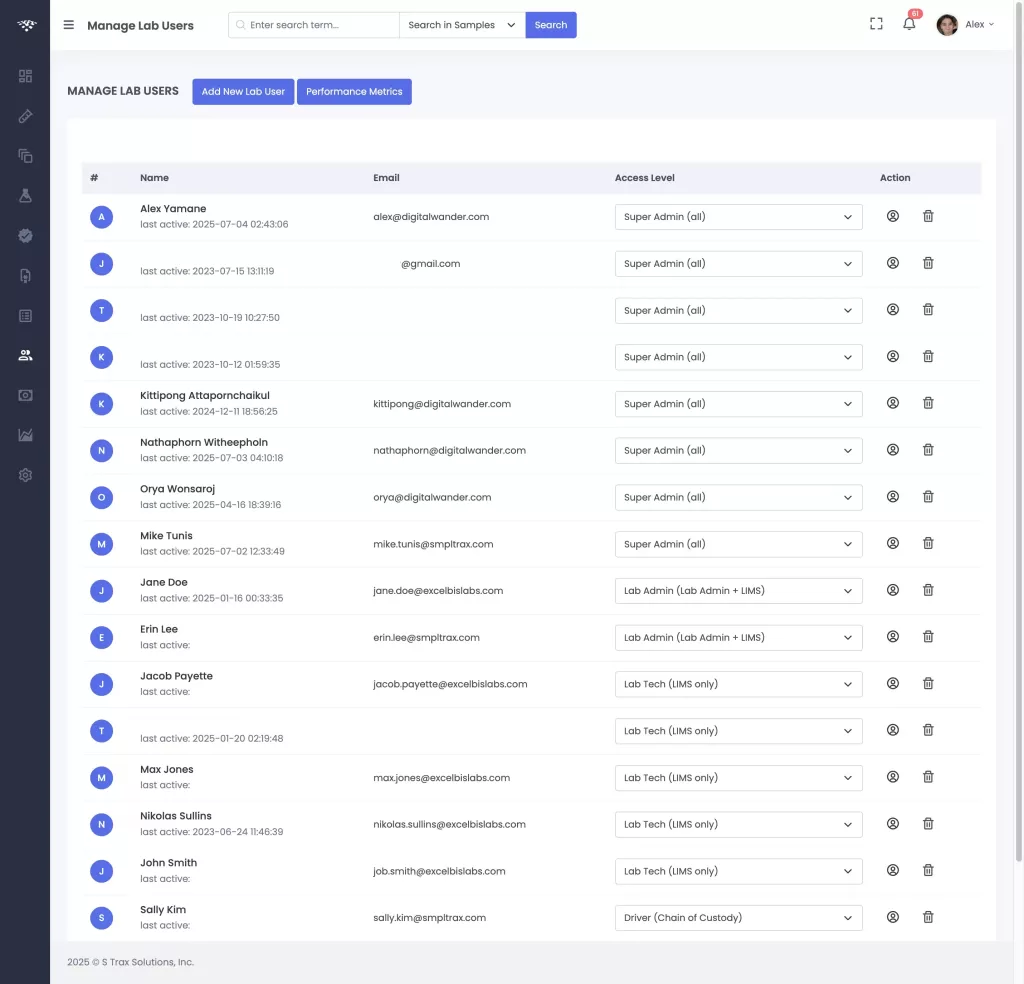Screen dimensions: 1024x984
Task: Open the notifications bell icon
Action: pyautogui.click(x=908, y=24)
